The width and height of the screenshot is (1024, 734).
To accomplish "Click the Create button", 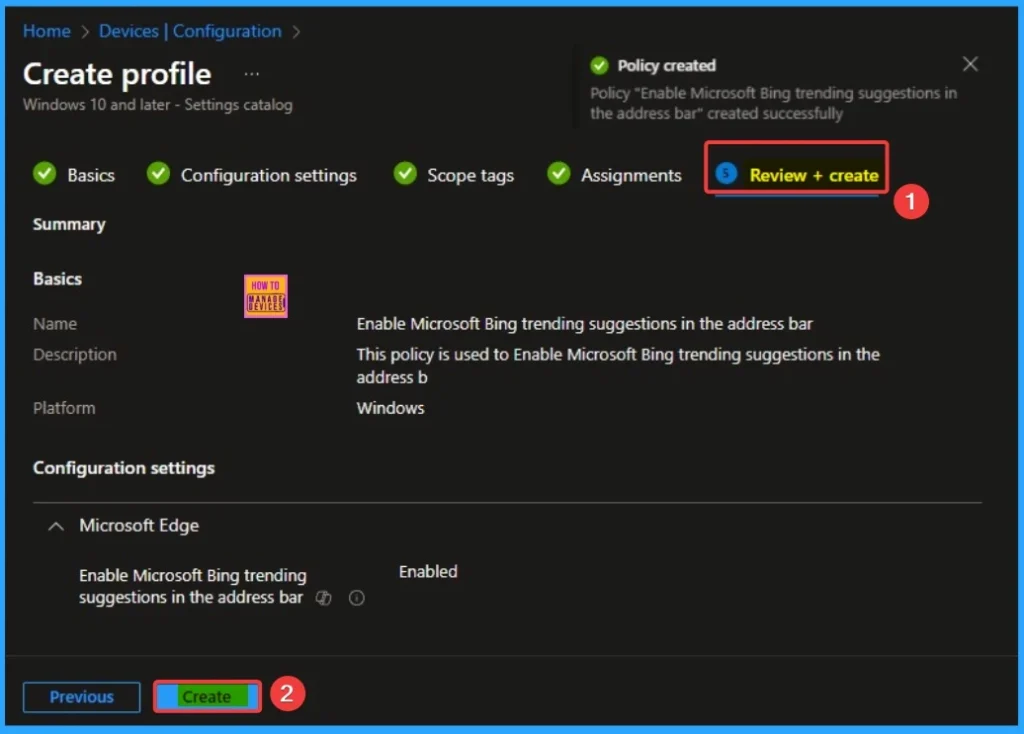I will click(x=207, y=696).
